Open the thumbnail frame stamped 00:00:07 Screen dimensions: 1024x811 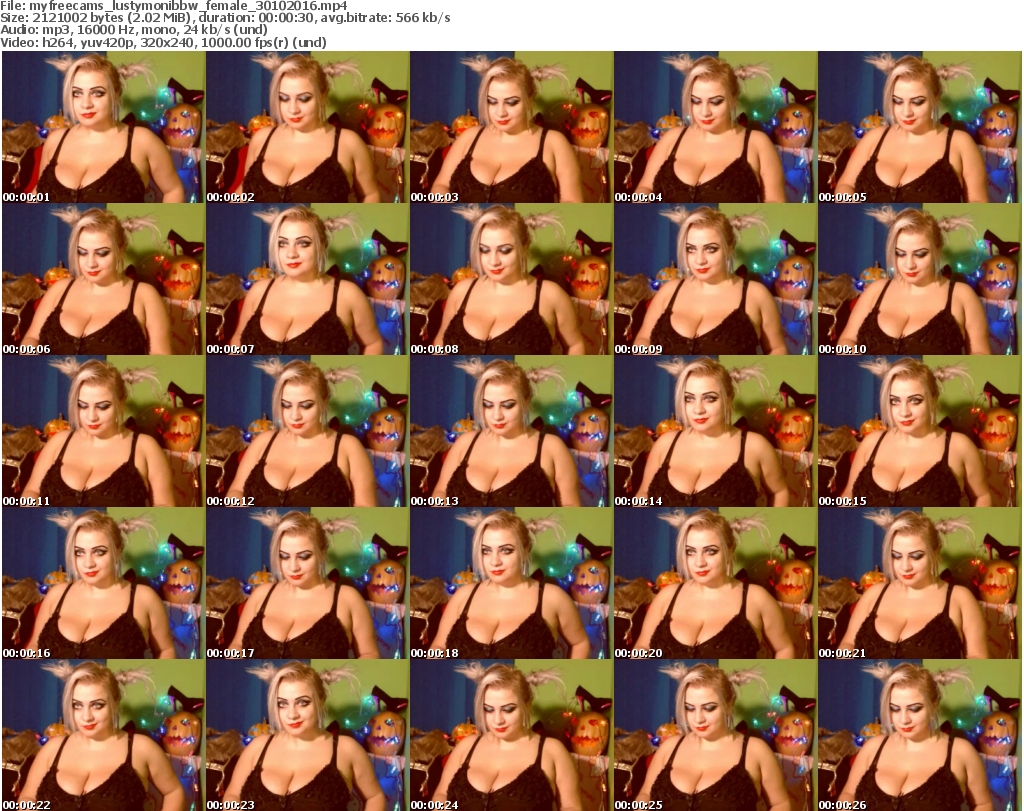pos(308,279)
